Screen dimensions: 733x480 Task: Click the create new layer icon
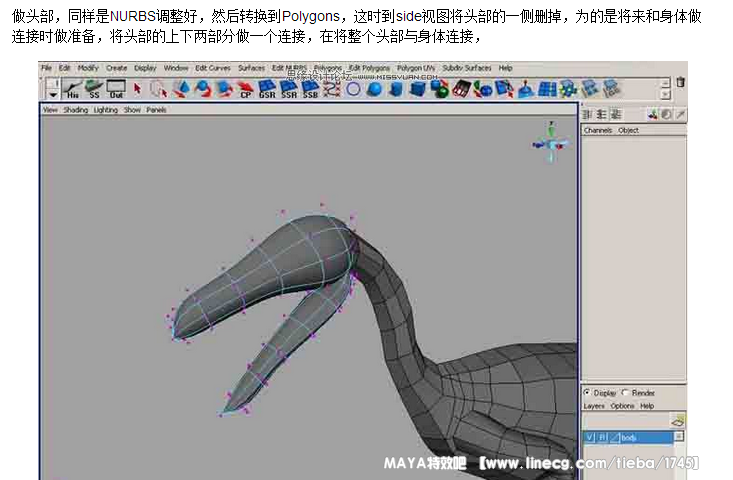[677, 422]
